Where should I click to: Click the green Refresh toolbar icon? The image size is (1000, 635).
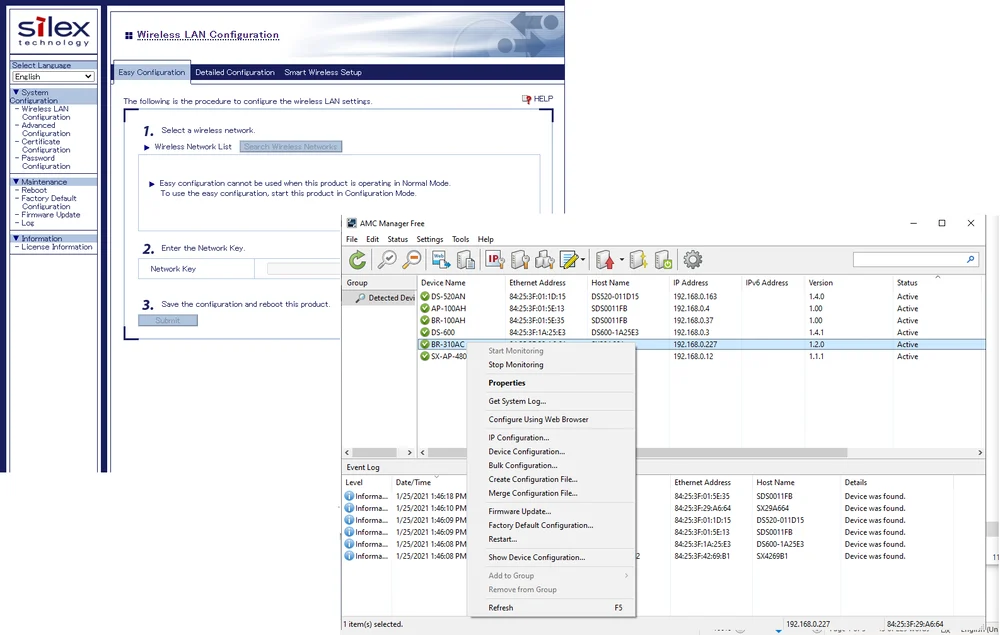tap(357, 260)
